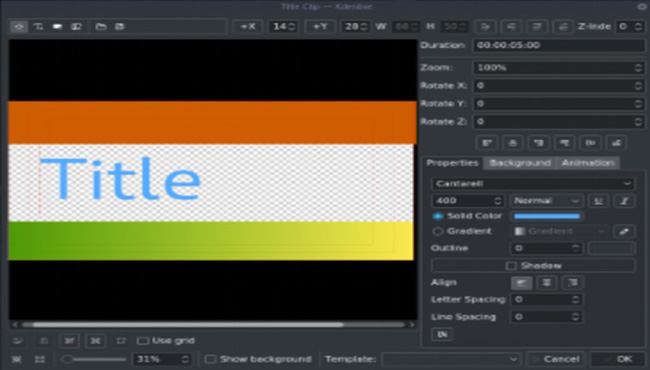
Task: Lower object to bottom icon next to Z-Index
Action: (x=563, y=27)
